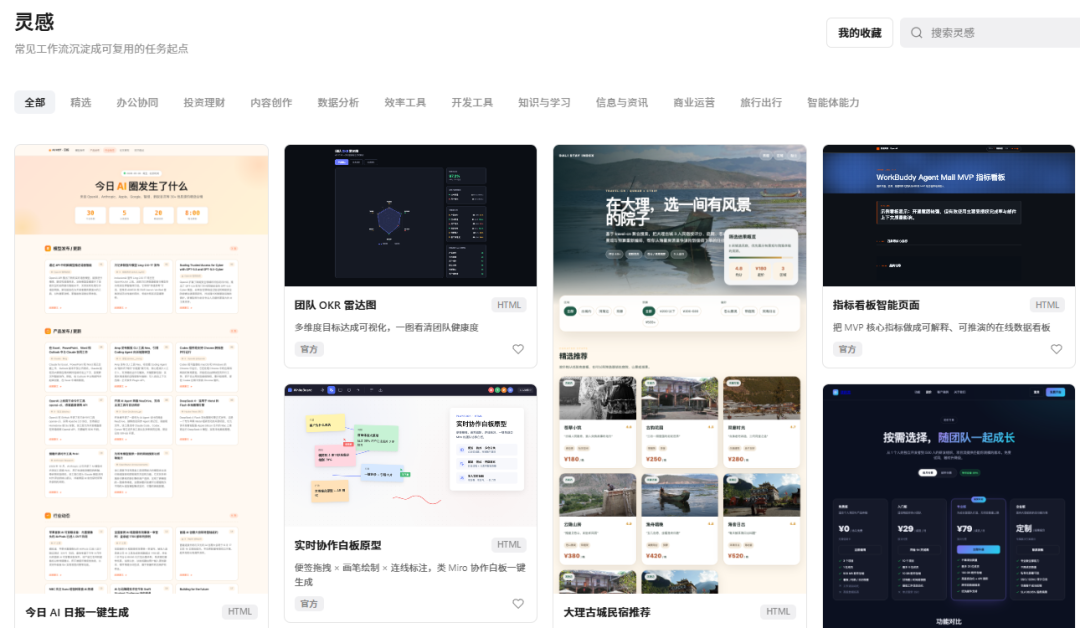Click the 常见工作流沉淀成可复用的任务起点 subtitle
The height and width of the screenshot is (628, 1080).
[101, 49]
